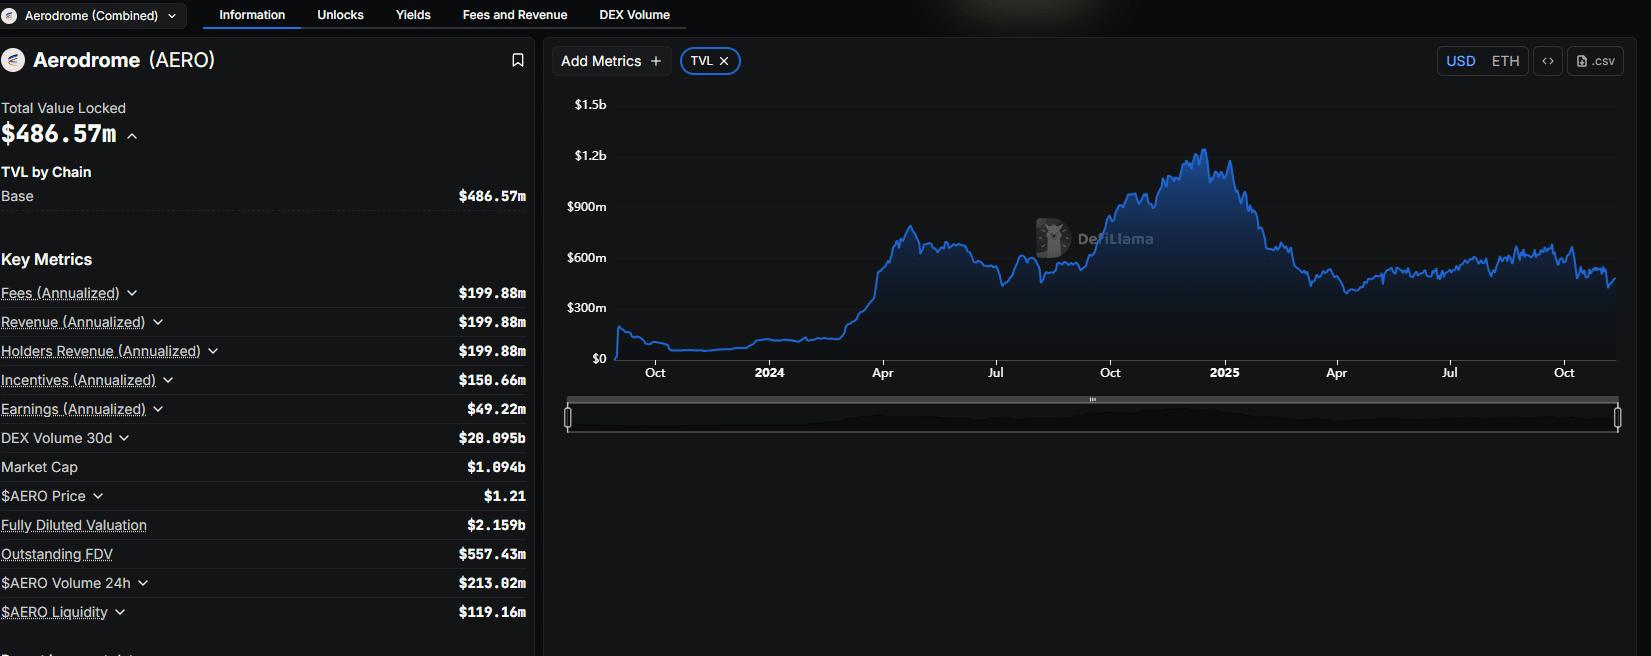Click the DefiLlama watermark logo on chart
1651x656 pixels.
click(x=1053, y=238)
